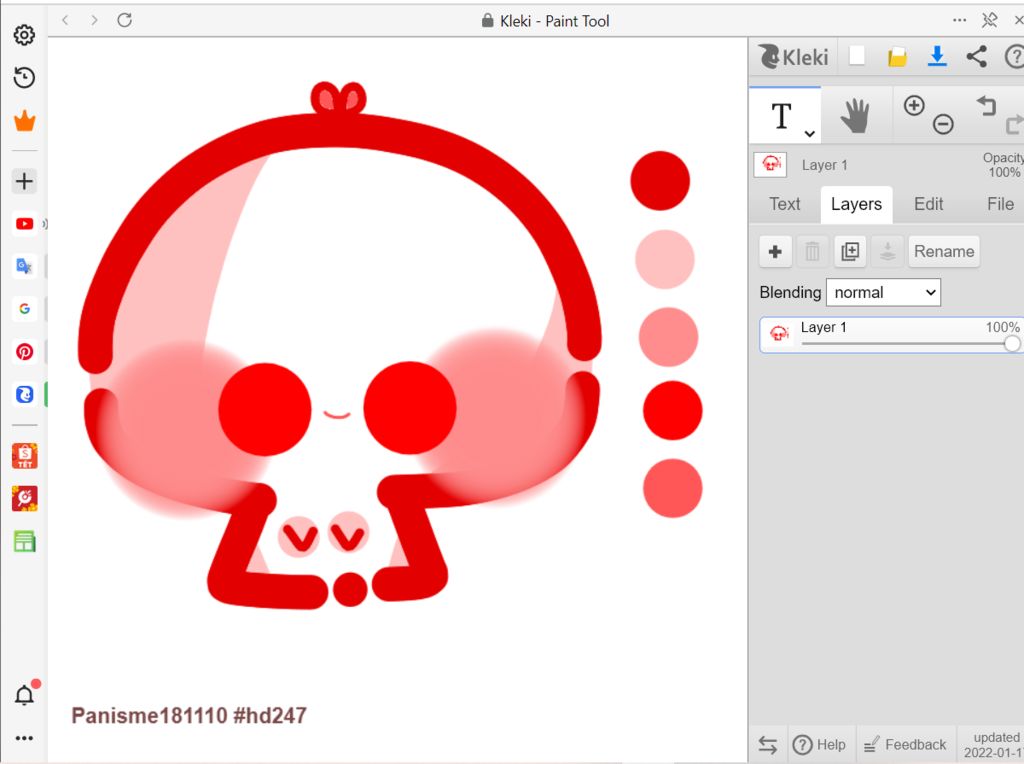Duplicate the current layer
The image size is (1024, 764).
850,251
